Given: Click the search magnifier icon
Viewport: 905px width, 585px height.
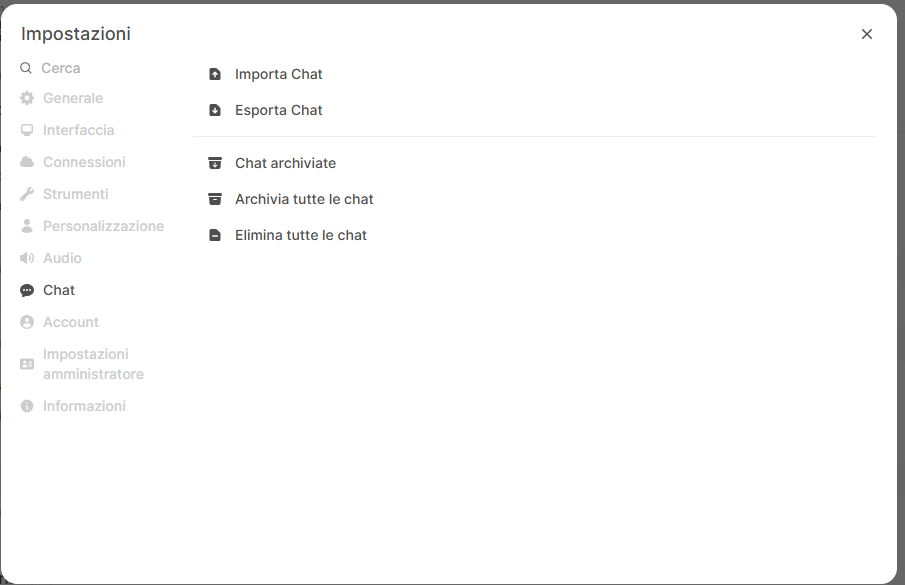Looking at the screenshot, I should click(26, 68).
